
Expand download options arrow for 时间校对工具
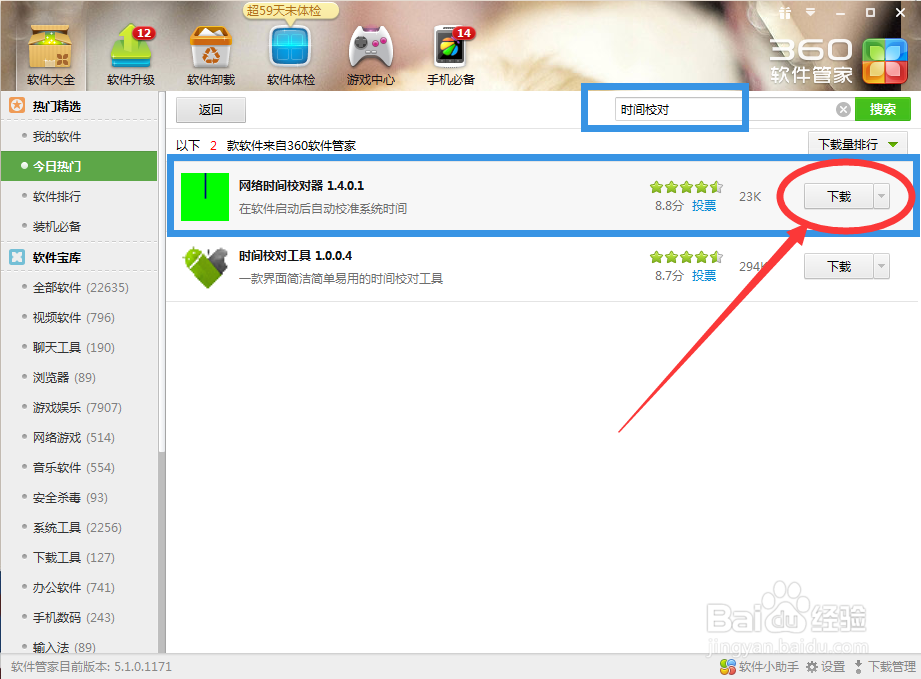[882, 266]
